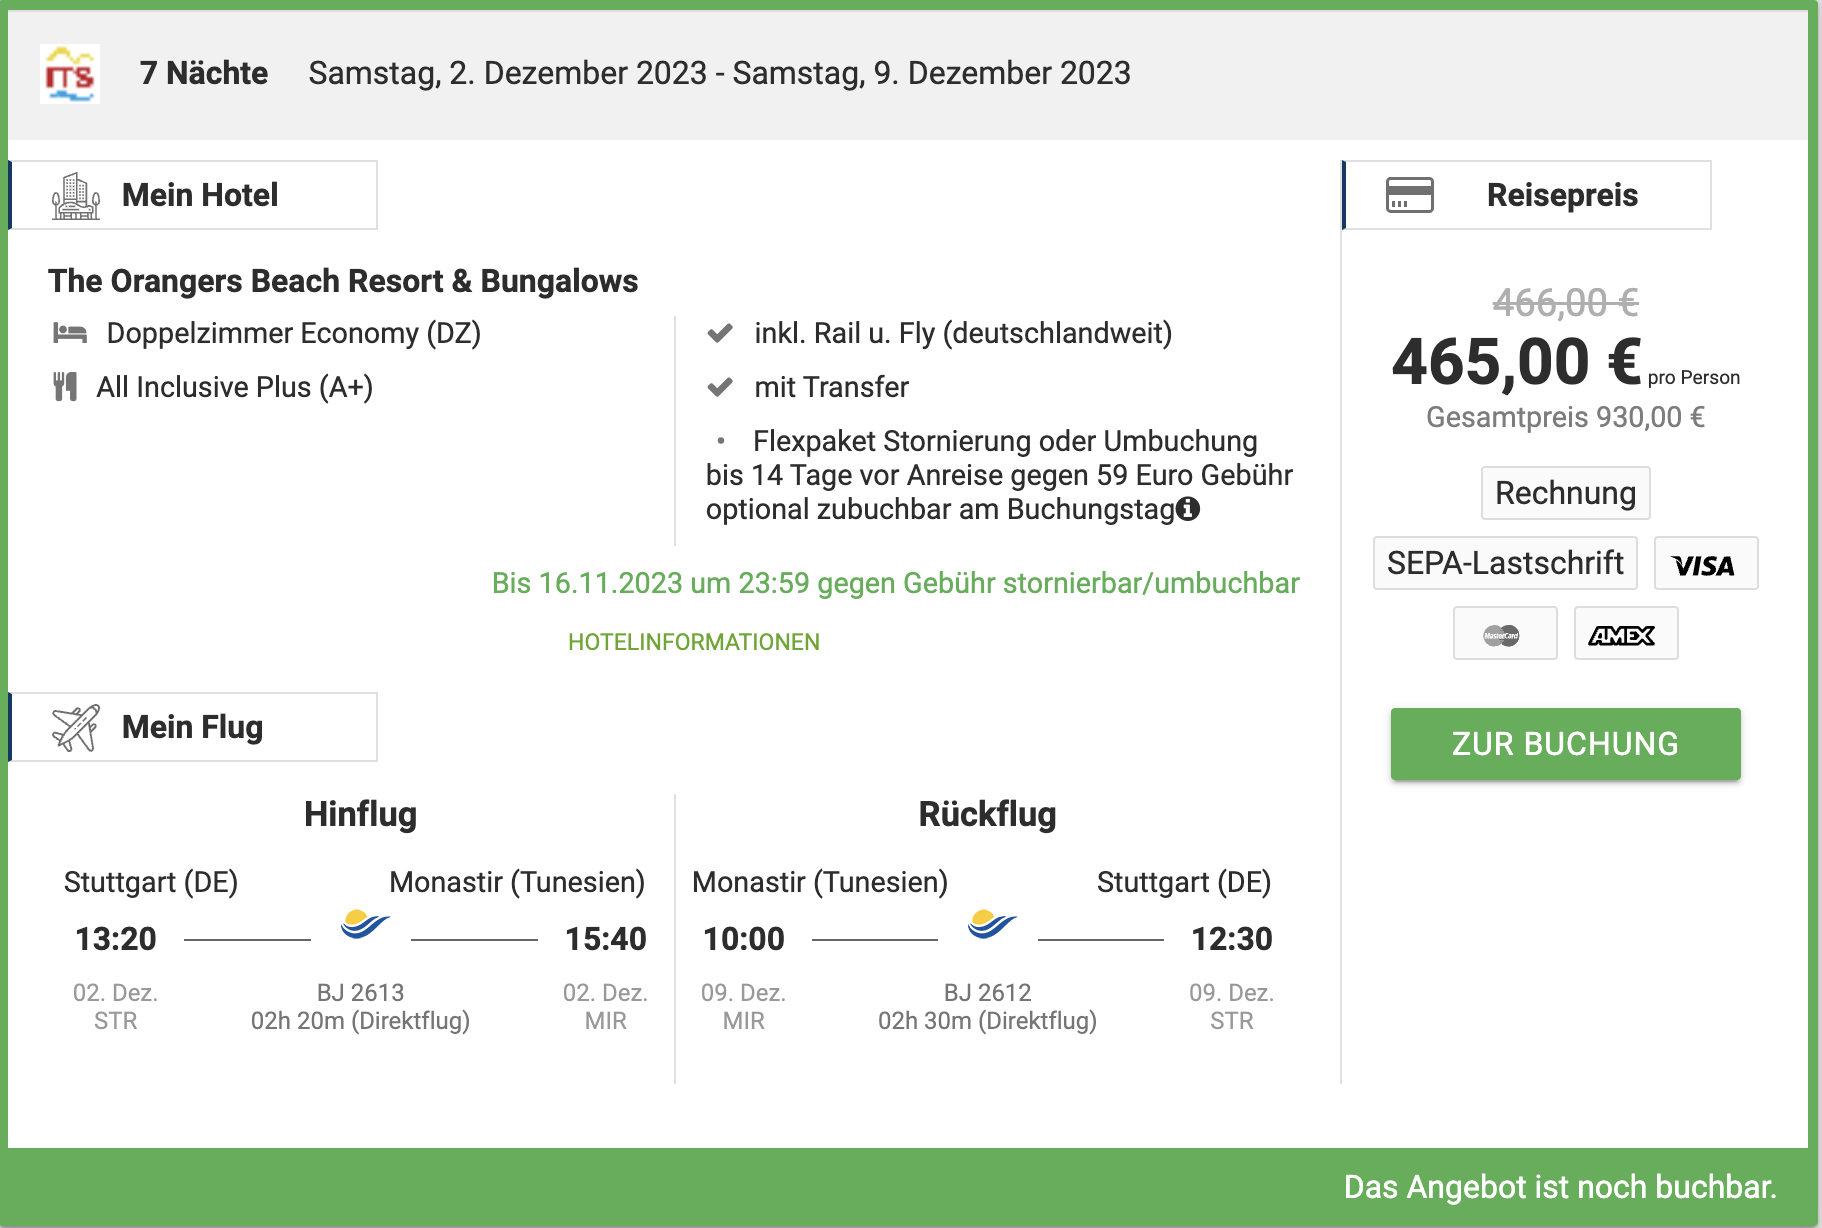The width and height of the screenshot is (1822, 1228).
Task: Click the ITS tour operator logo
Action: coord(69,74)
